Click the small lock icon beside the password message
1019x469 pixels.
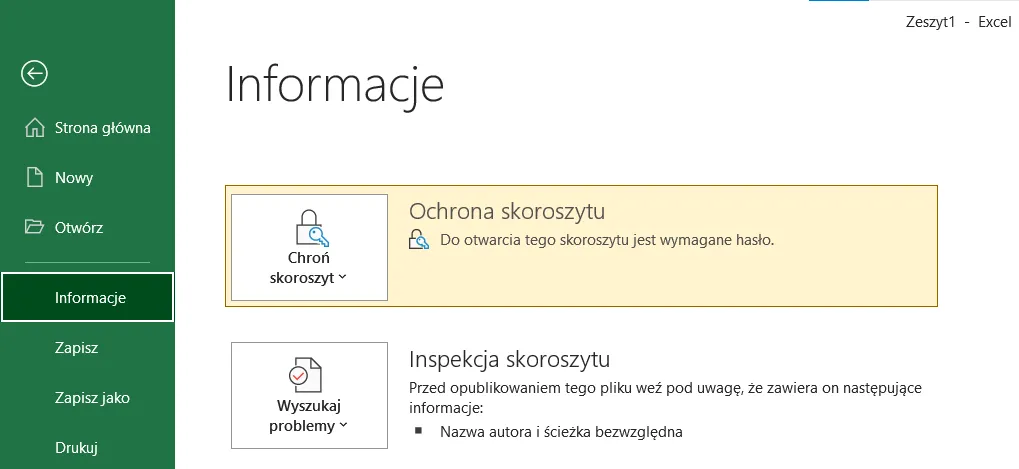pos(419,240)
